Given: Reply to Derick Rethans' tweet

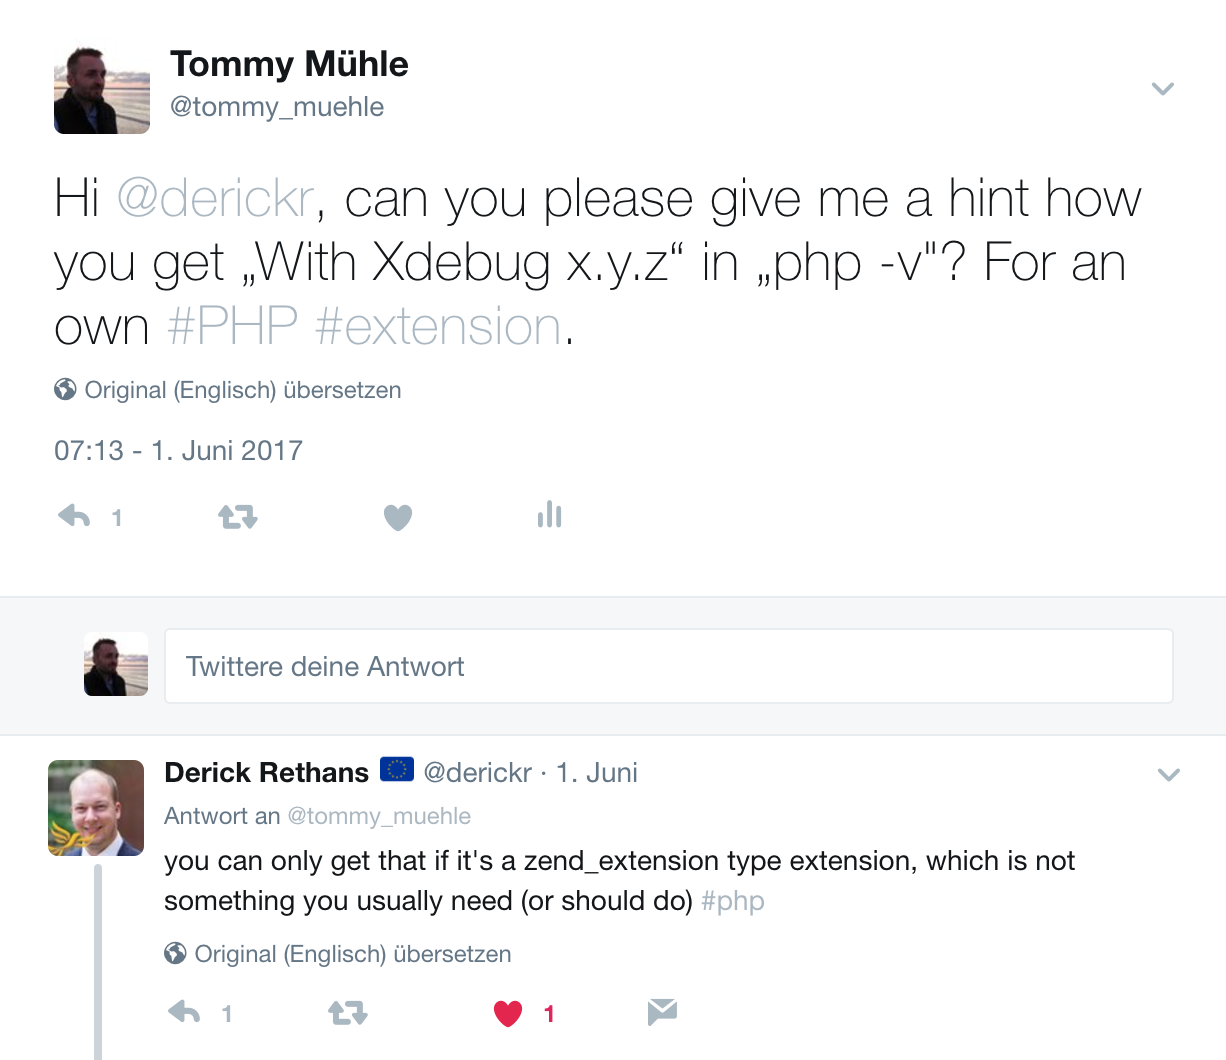Looking at the screenshot, I should [185, 1013].
